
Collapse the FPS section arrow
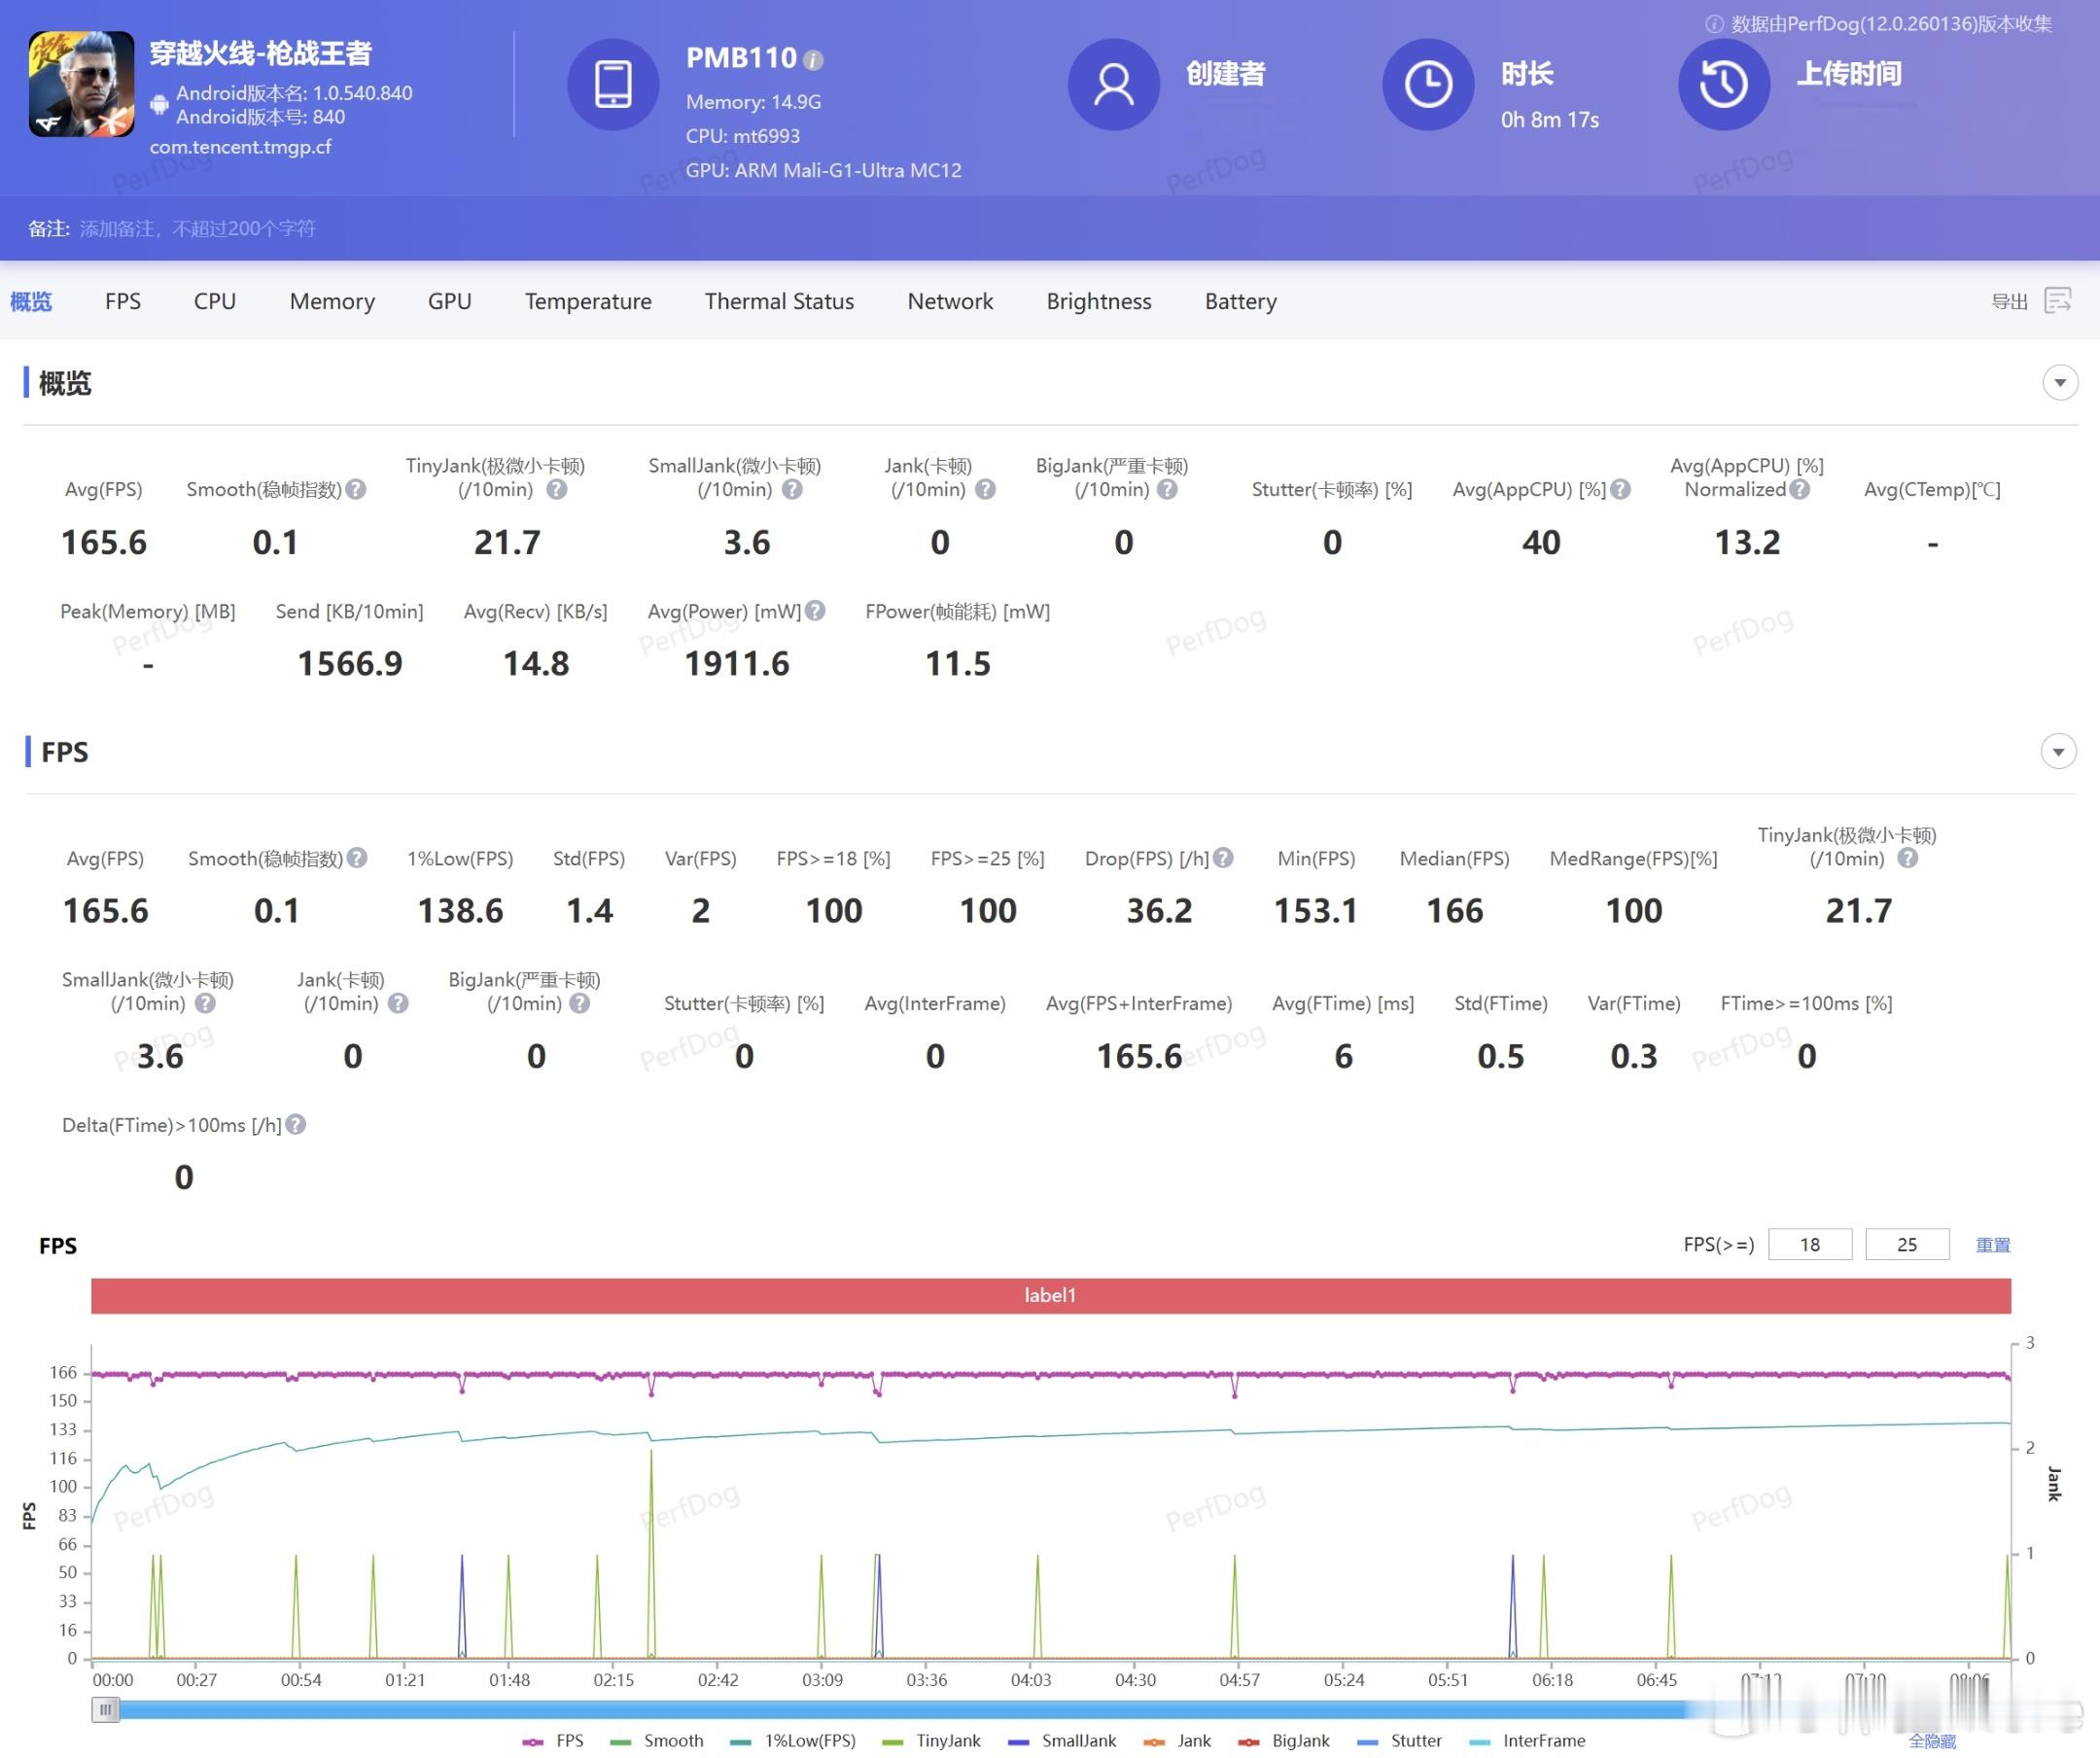coord(2058,751)
